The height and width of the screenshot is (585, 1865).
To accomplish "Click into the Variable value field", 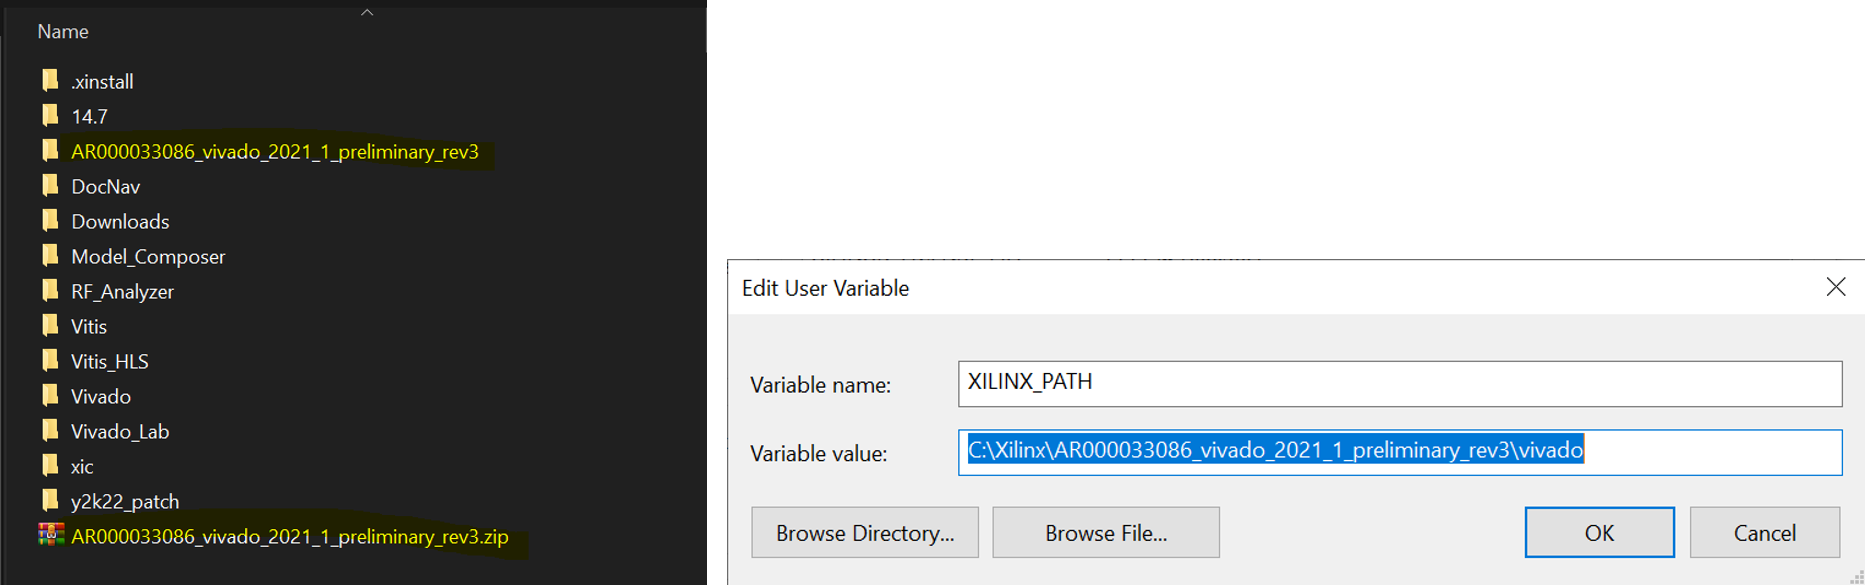I will (x=1400, y=452).
